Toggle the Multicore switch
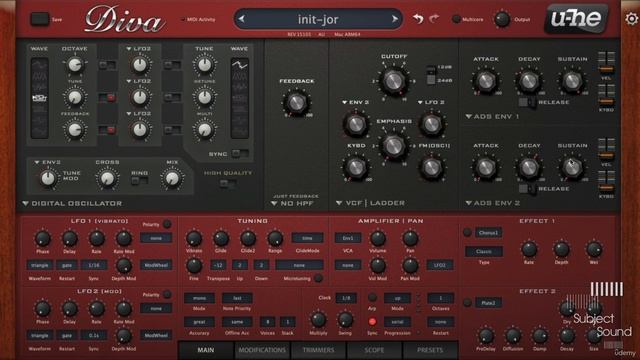The width and height of the screenshot is (640, 360). [456, 19]
